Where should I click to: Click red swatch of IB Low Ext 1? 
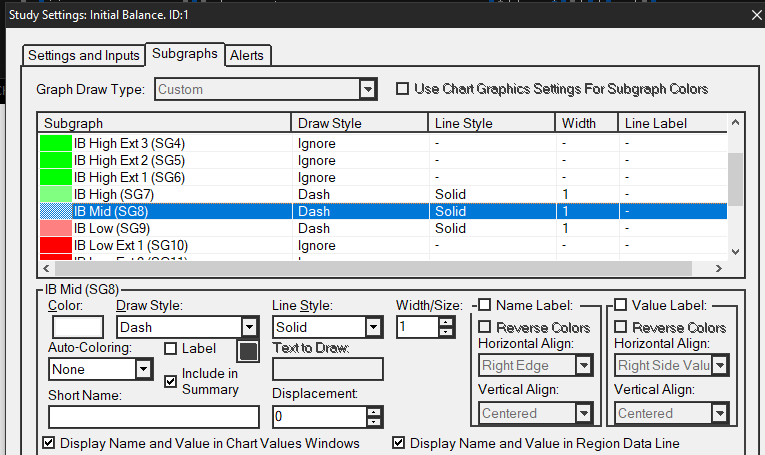[x=55, y=245]
